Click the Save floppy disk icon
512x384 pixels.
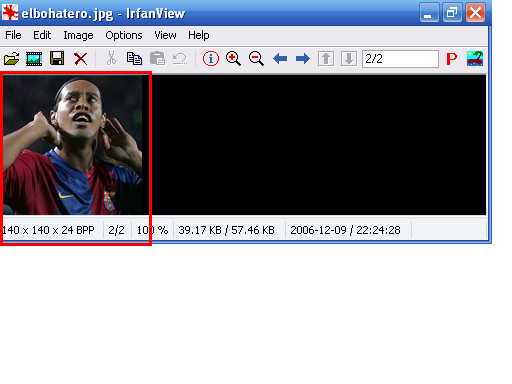pyautogui.click(x=57, y=58)
